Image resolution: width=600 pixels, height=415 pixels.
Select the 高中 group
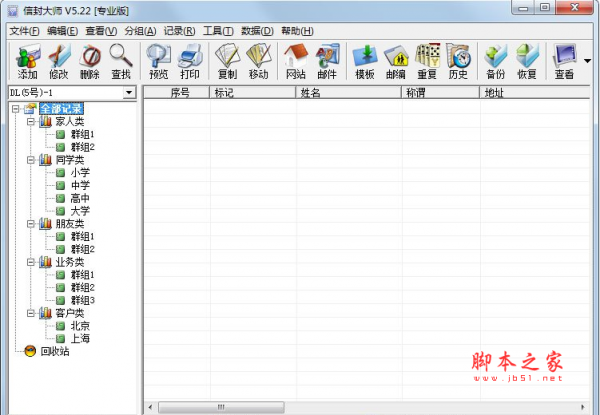click(x=80, y=198)
